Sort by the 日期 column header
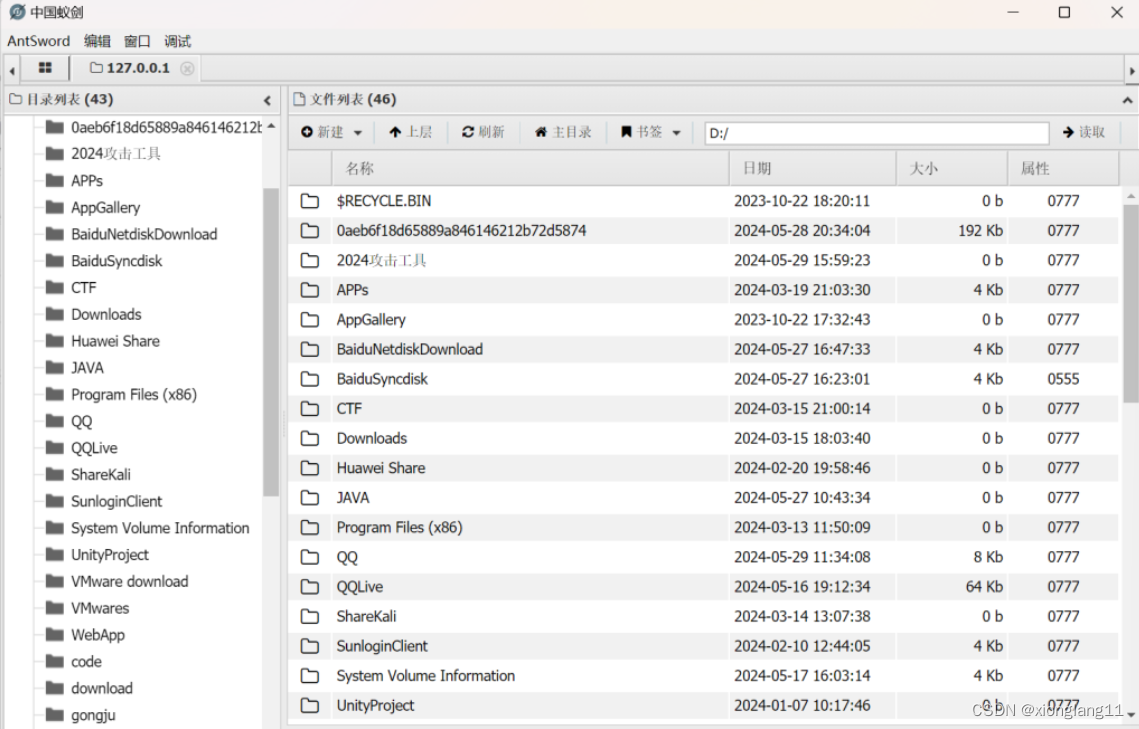 coord(813,168)
